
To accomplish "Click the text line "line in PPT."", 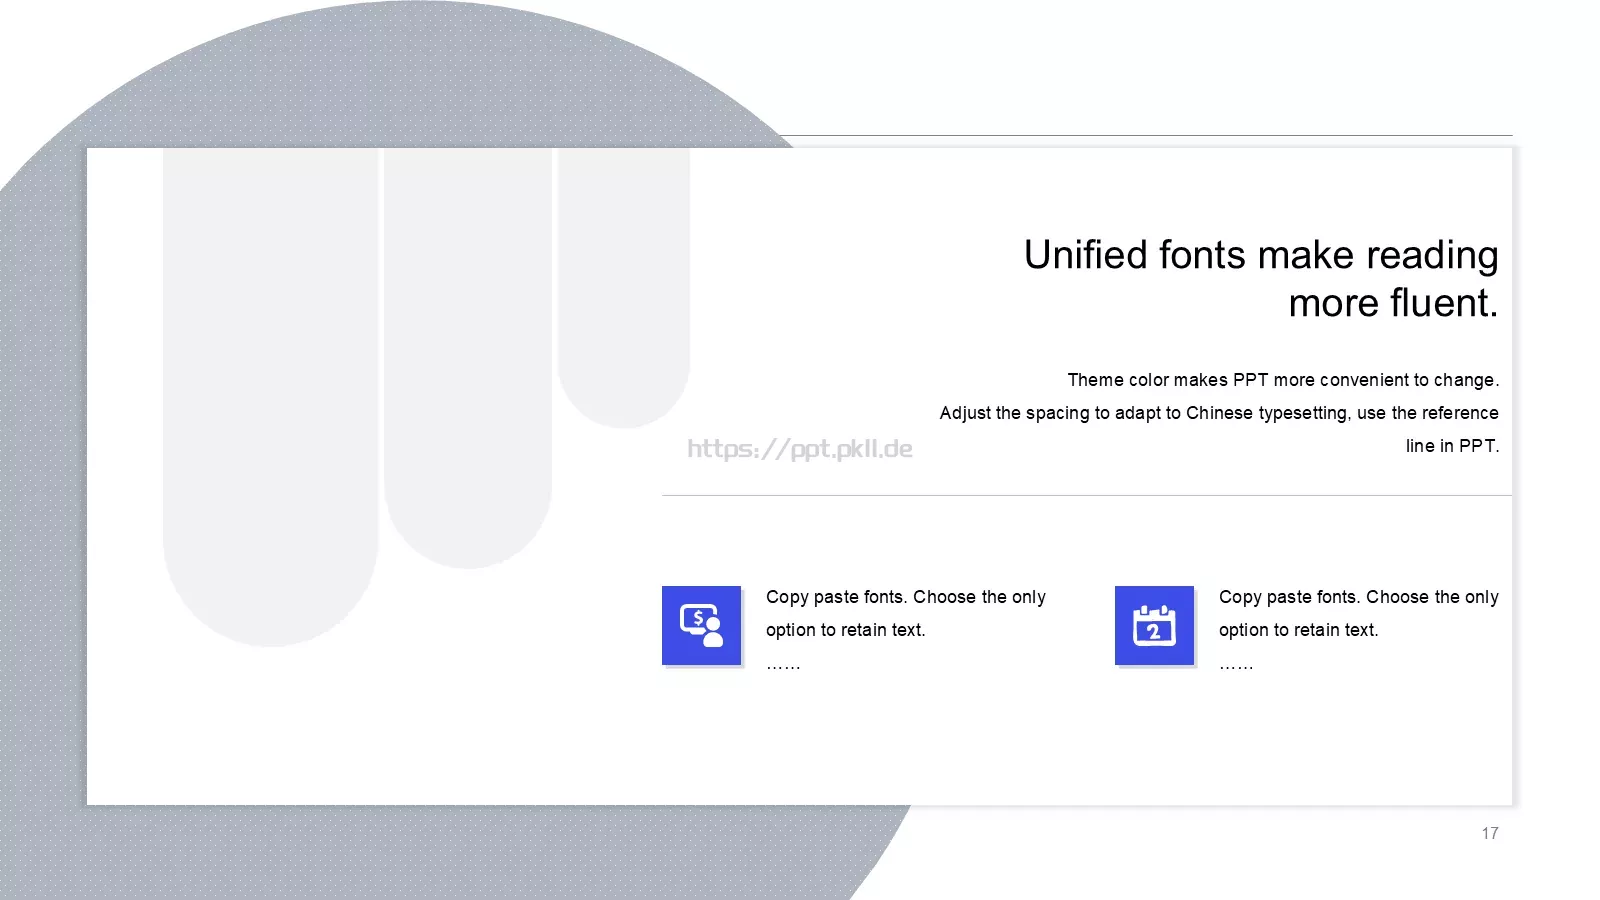I will click(1452, 446).
